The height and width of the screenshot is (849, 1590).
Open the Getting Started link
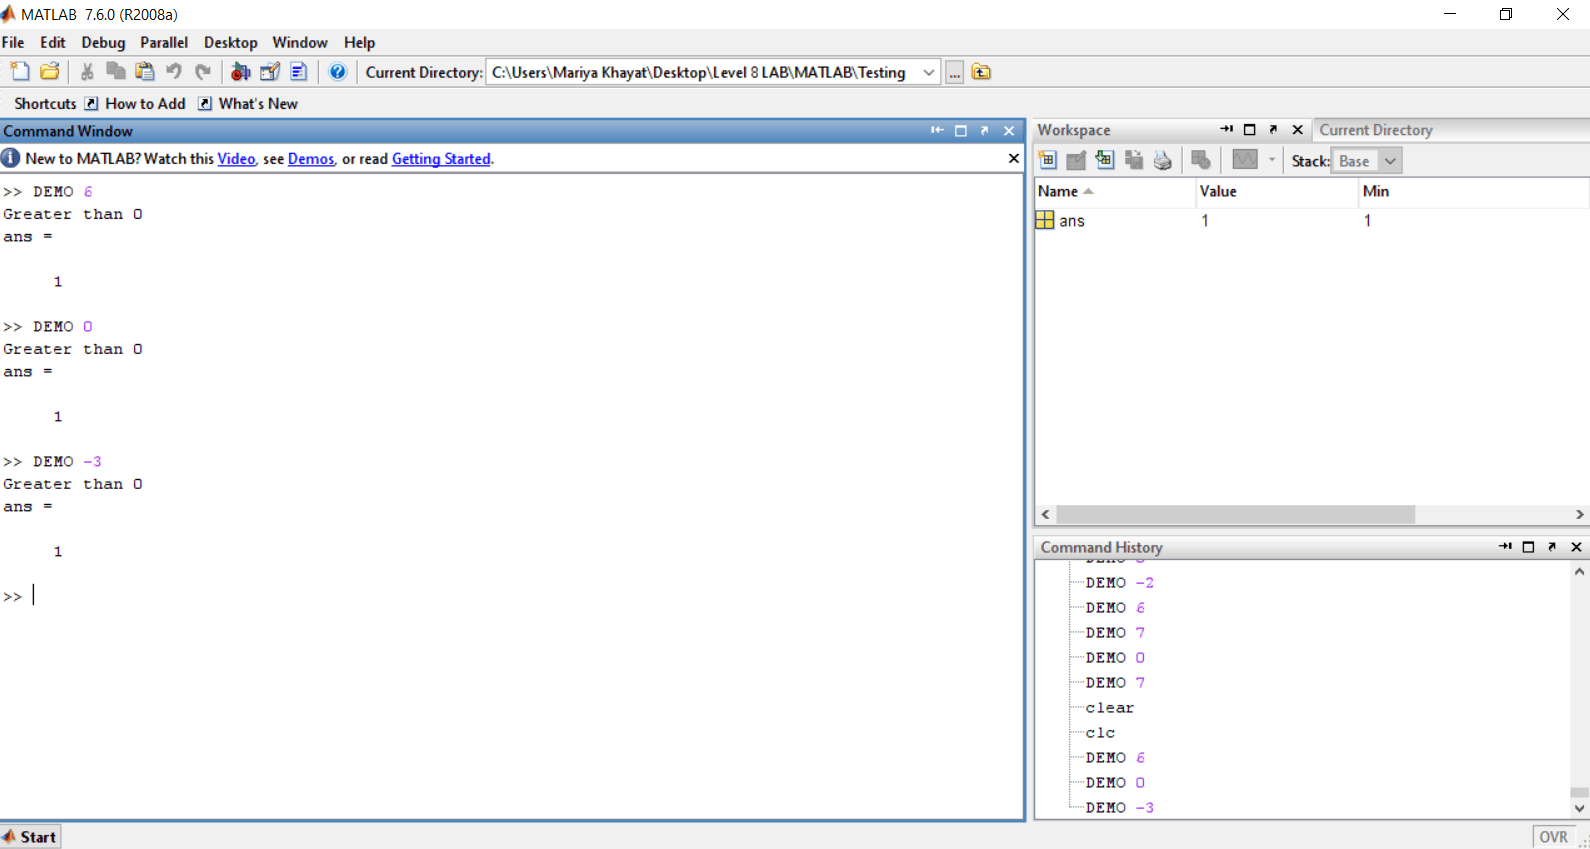pos(441,159)
